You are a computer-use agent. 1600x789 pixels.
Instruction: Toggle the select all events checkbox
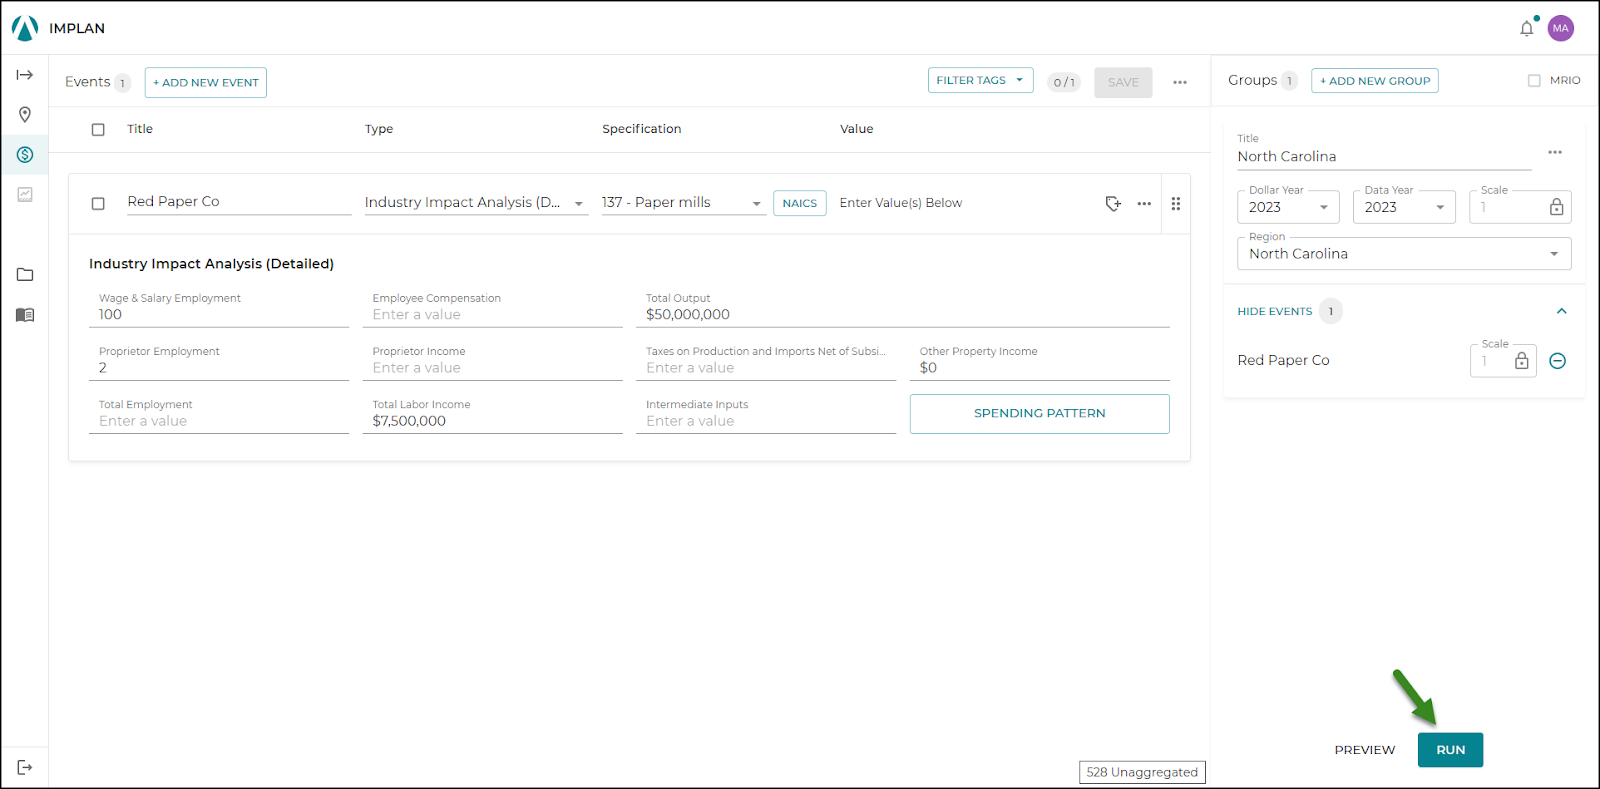[98, 129]
